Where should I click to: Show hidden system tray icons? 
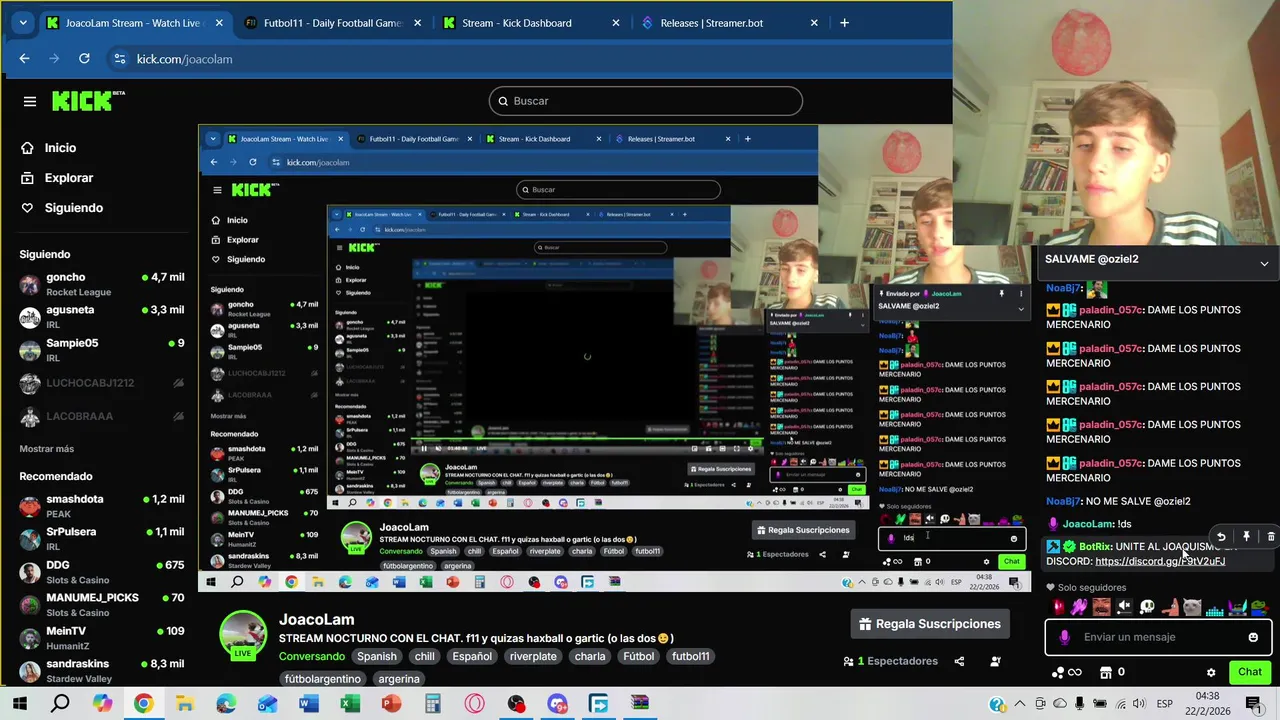(1020, 704)
